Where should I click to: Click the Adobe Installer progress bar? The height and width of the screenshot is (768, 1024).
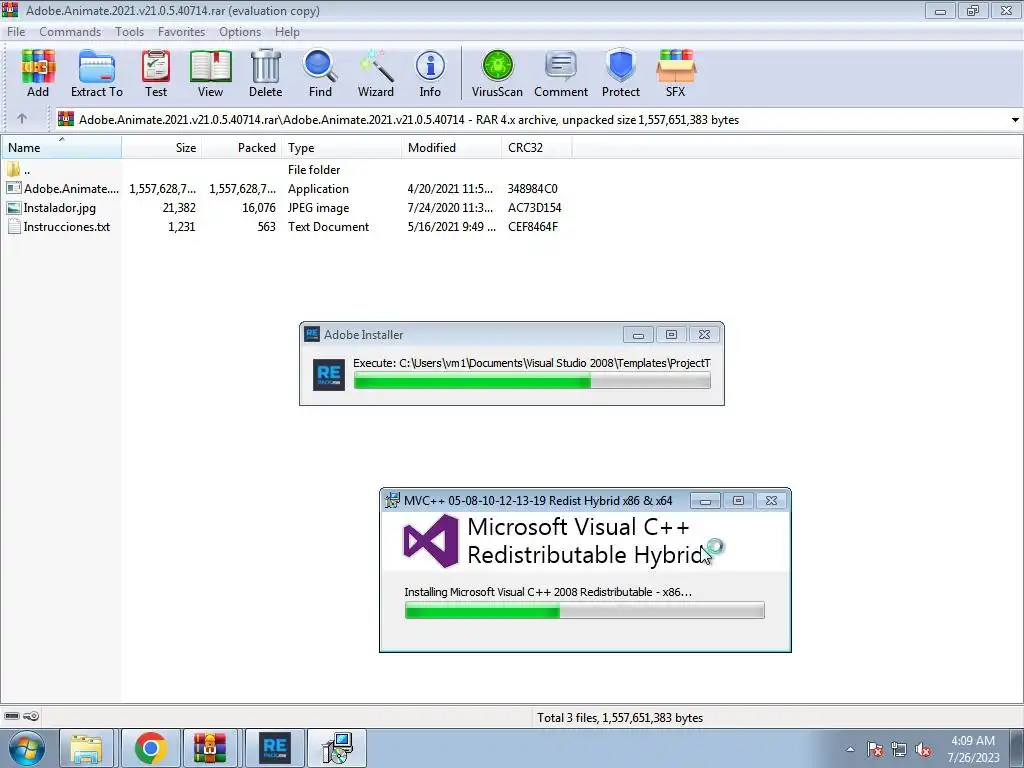pyautogui.click(x=532, y=380)
